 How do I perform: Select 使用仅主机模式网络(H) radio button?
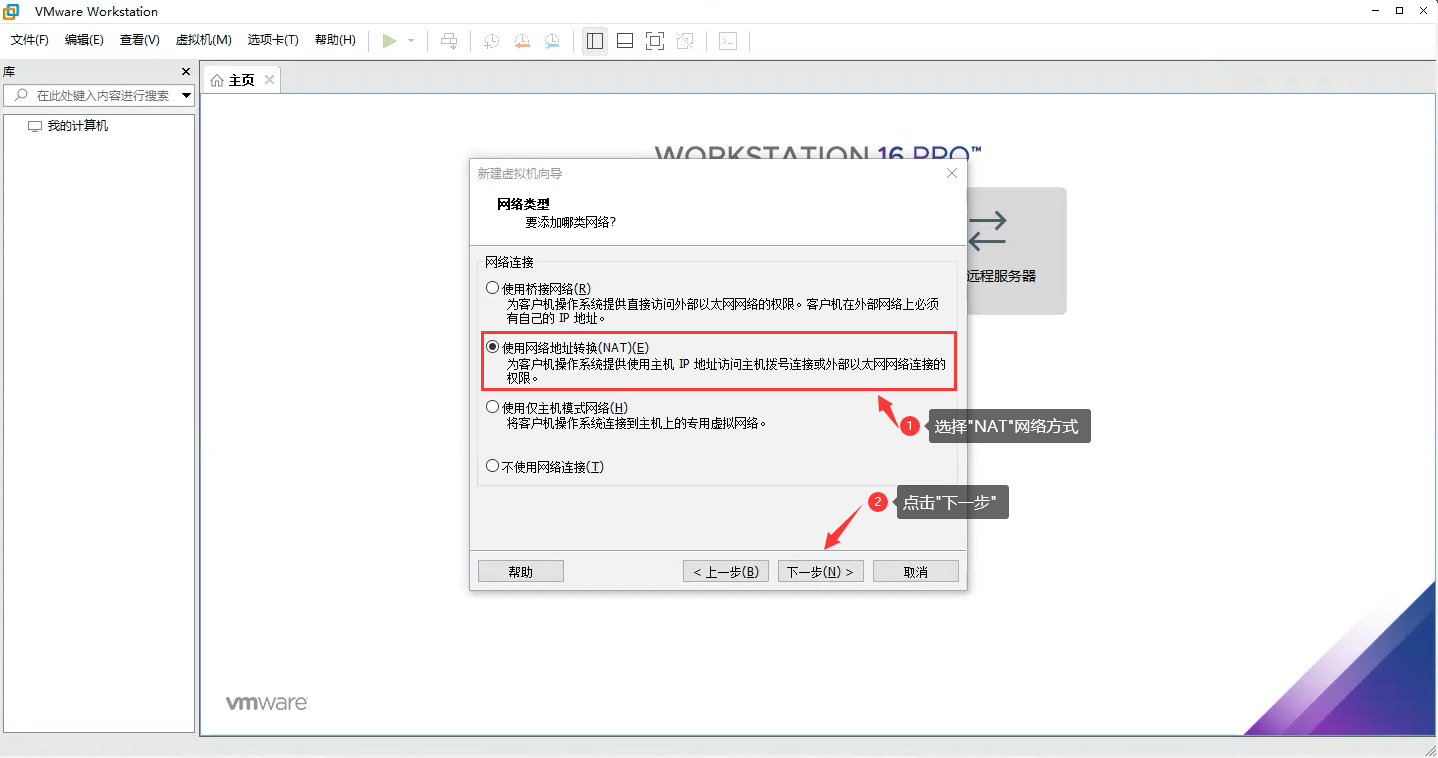[492, 407]
